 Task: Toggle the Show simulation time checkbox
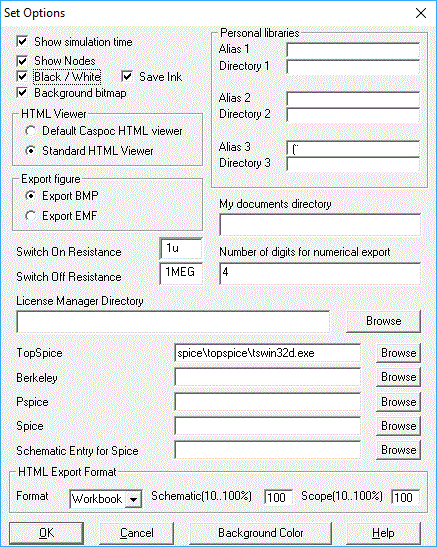[x=22, y=42]
